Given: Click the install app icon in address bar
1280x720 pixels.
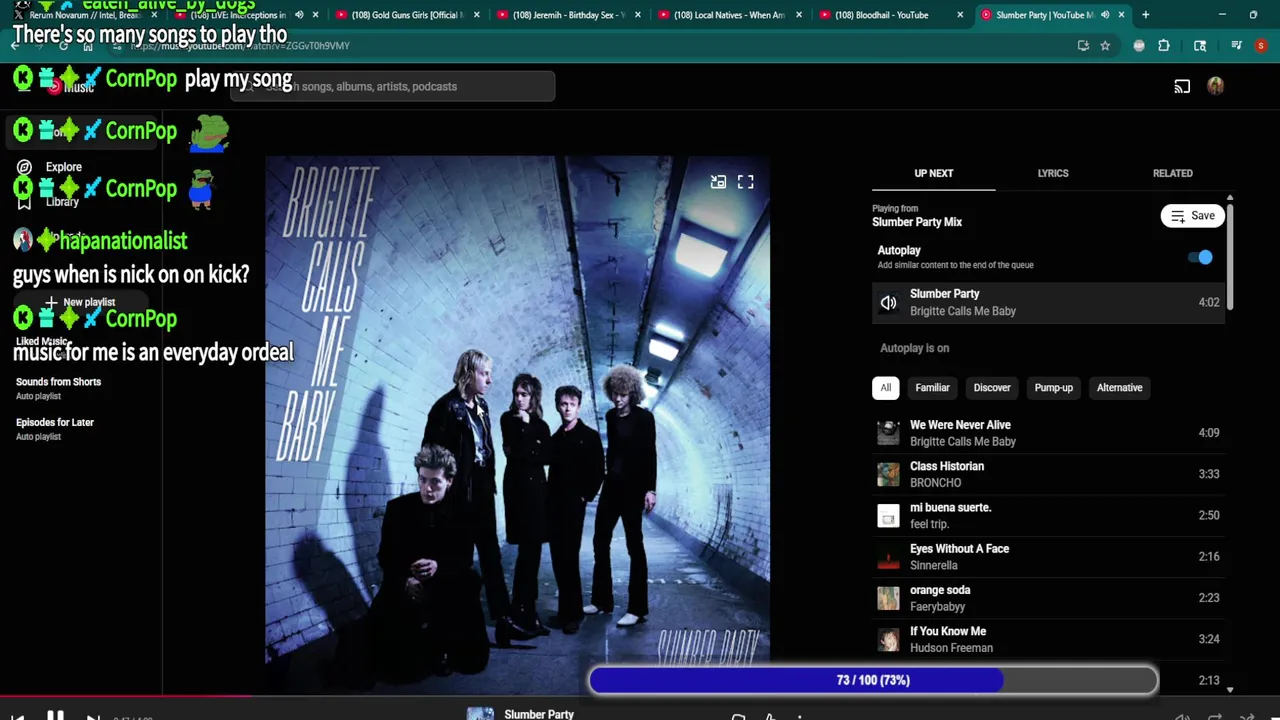Looking at the screenshot, I should coord(1083,46).
